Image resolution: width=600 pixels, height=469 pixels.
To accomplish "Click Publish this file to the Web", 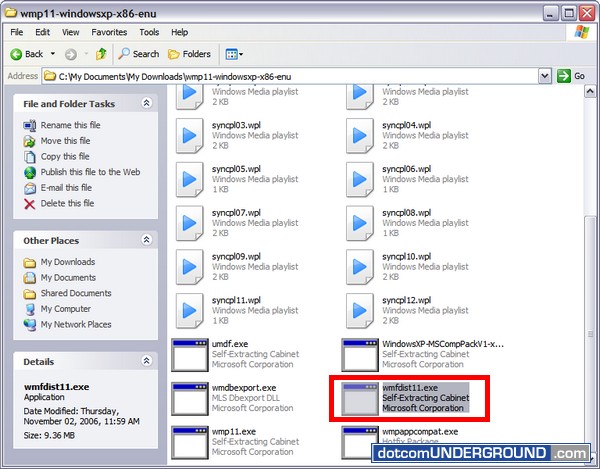I will click(x=90, y=172).
